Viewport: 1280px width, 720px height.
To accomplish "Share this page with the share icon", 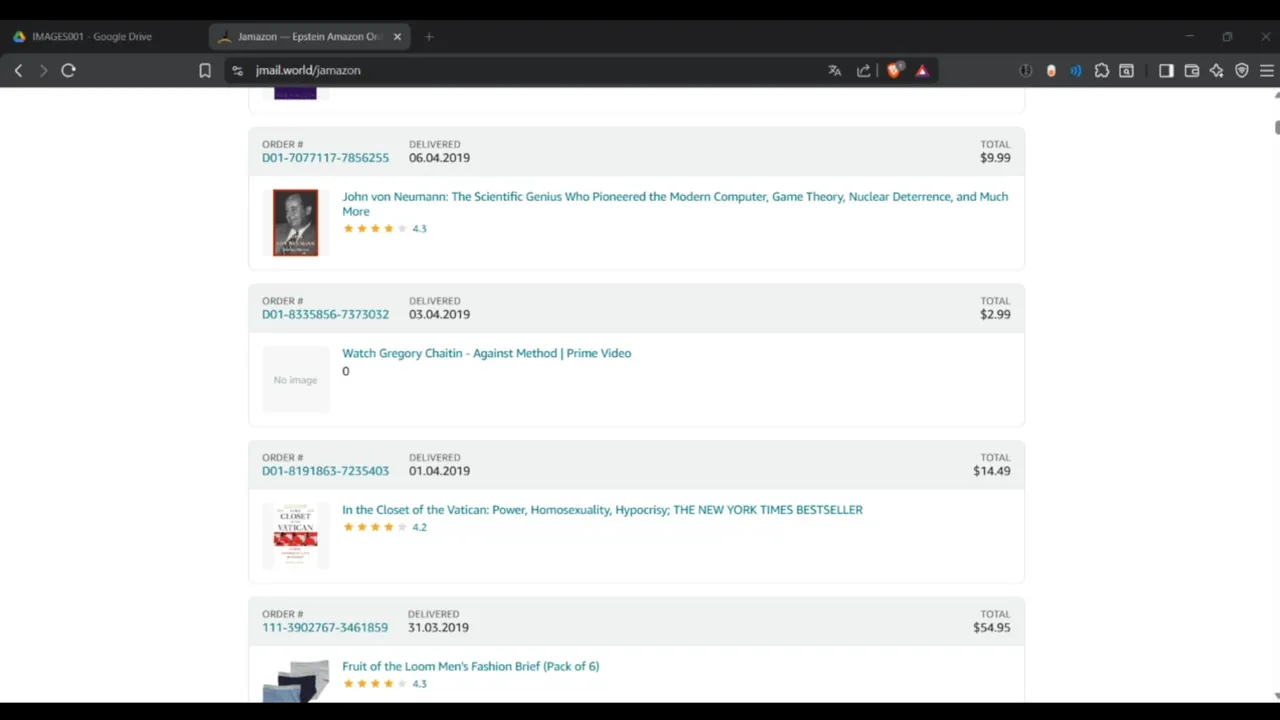I will click(x=864, y=71).
